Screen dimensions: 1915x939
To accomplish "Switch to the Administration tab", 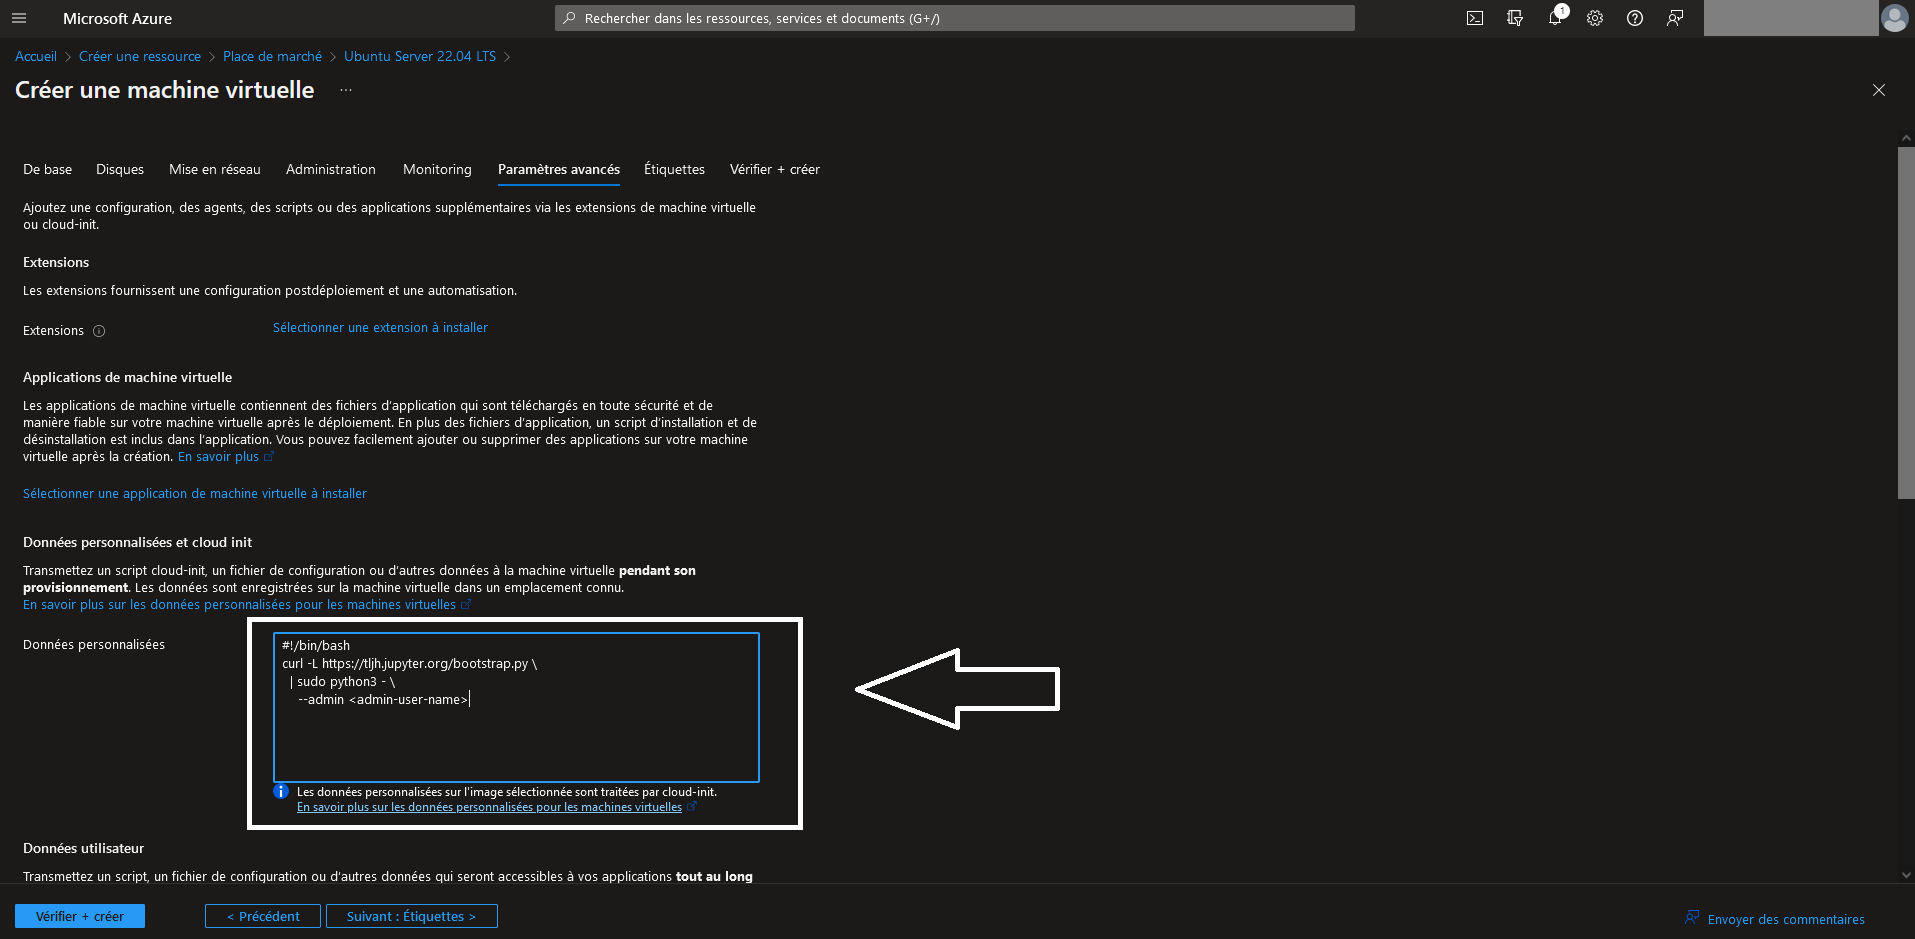I will pyautogui.click(x=331, y=169).
